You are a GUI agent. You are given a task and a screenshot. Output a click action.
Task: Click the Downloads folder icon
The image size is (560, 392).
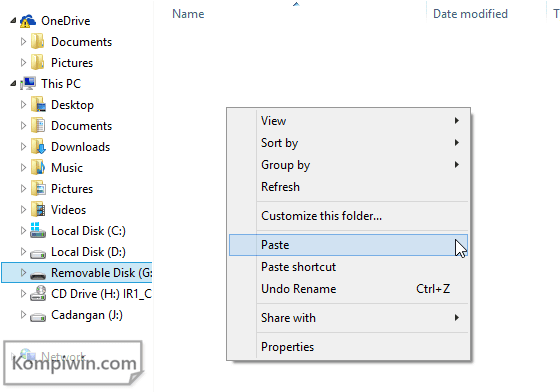tap(38, 147)
